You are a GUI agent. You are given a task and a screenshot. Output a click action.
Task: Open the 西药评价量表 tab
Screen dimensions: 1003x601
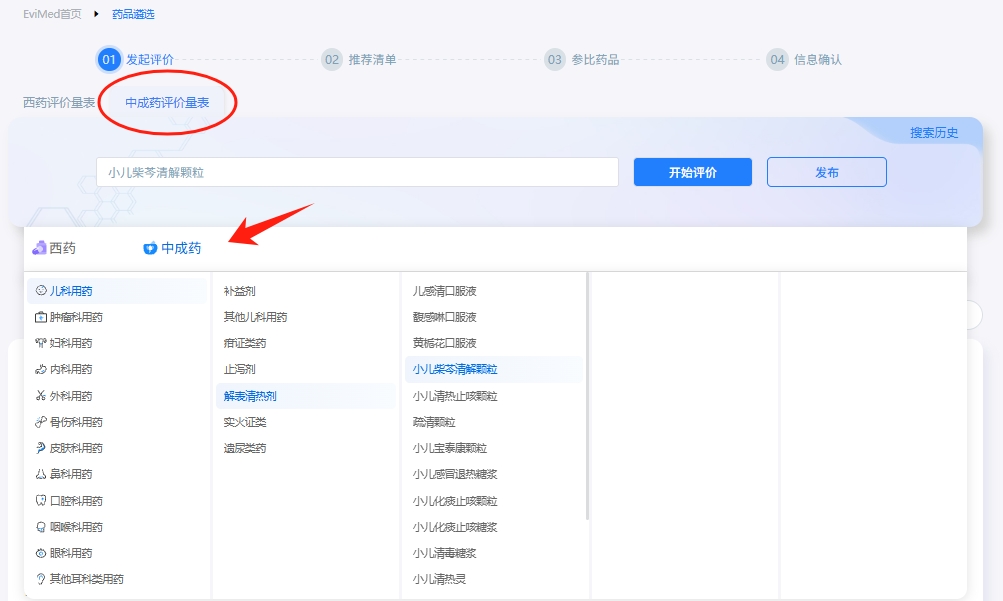(x=59, y=102)
